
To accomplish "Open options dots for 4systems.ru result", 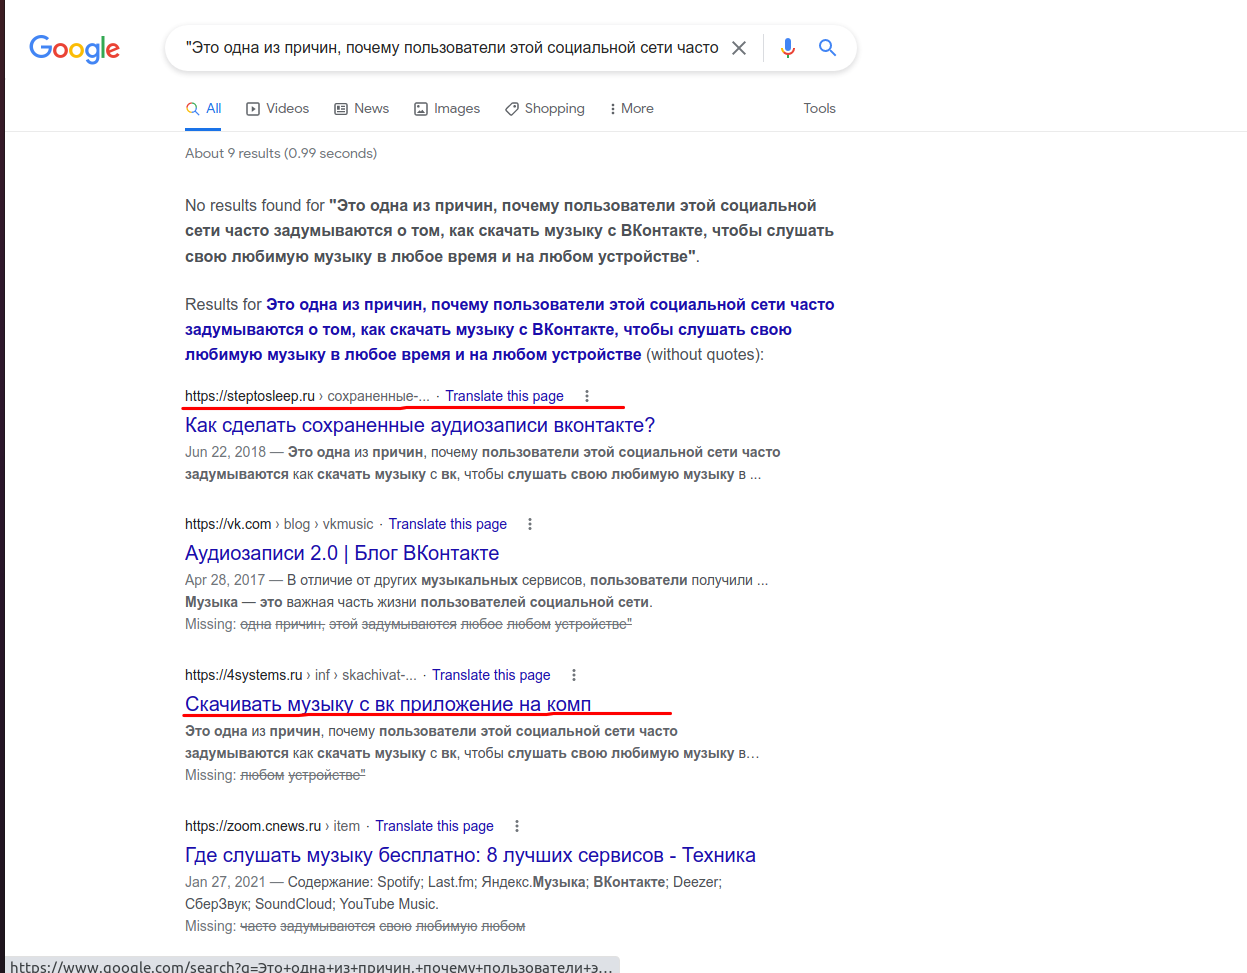I will (x=574, y=675).
